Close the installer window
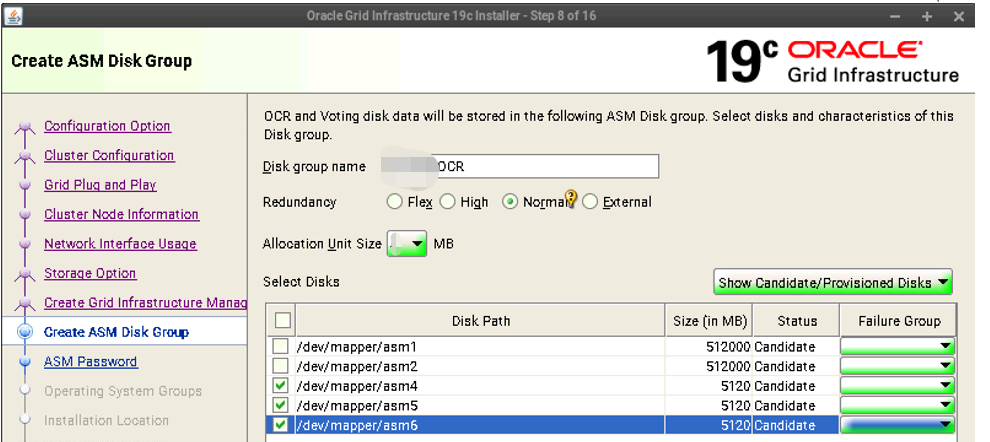 click(959, 16)
